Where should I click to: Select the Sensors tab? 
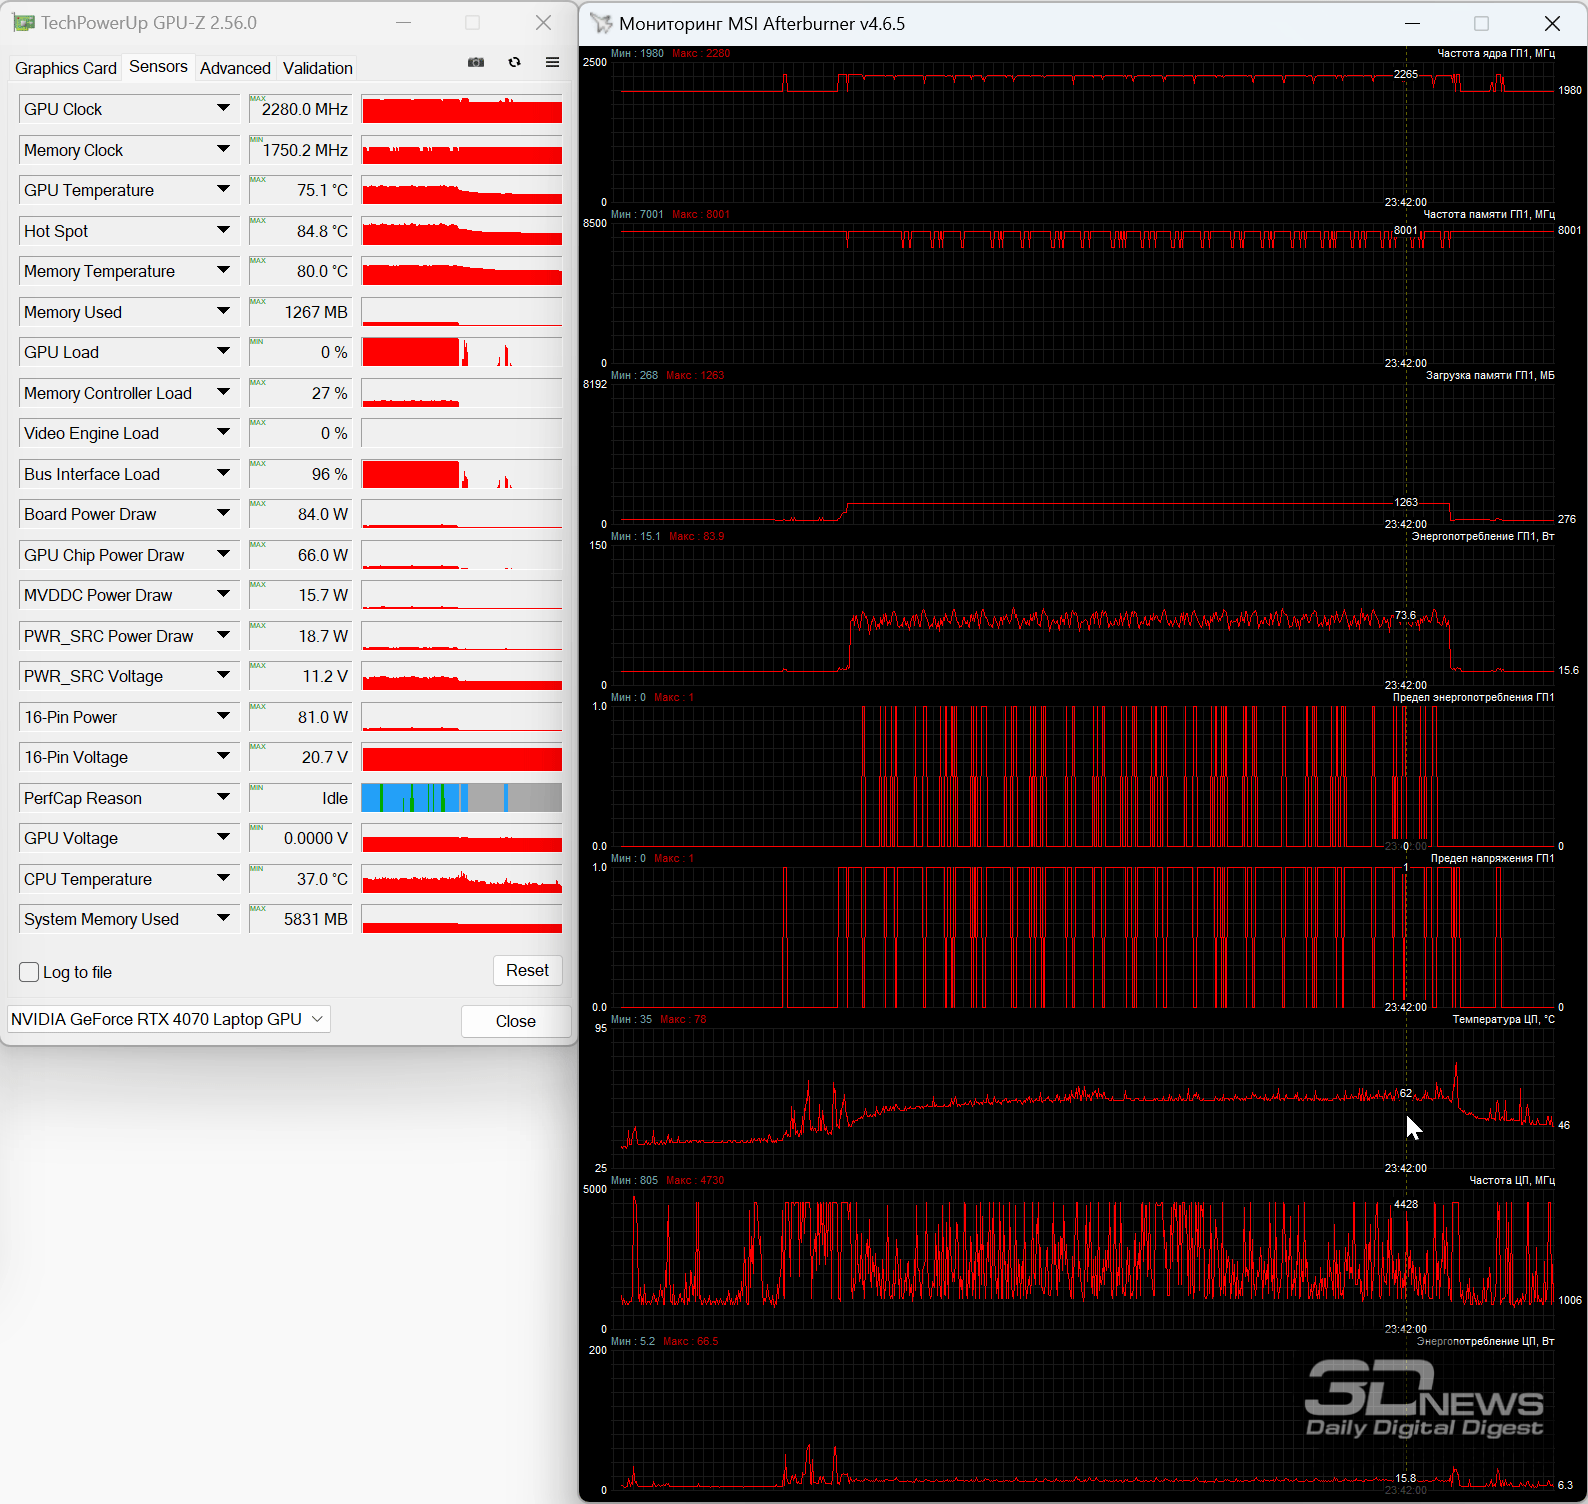(x=158, y=66)
